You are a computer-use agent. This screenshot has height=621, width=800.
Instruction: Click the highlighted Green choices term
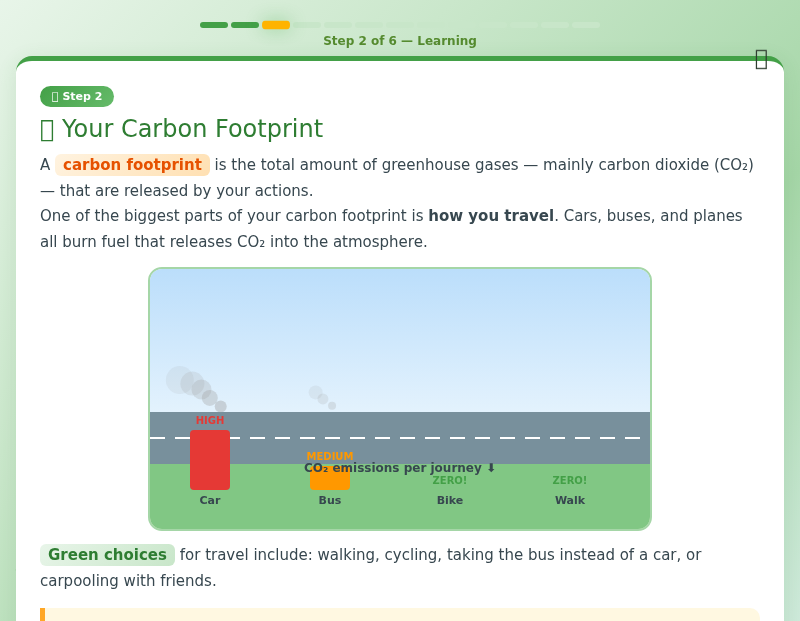(107, 554)
